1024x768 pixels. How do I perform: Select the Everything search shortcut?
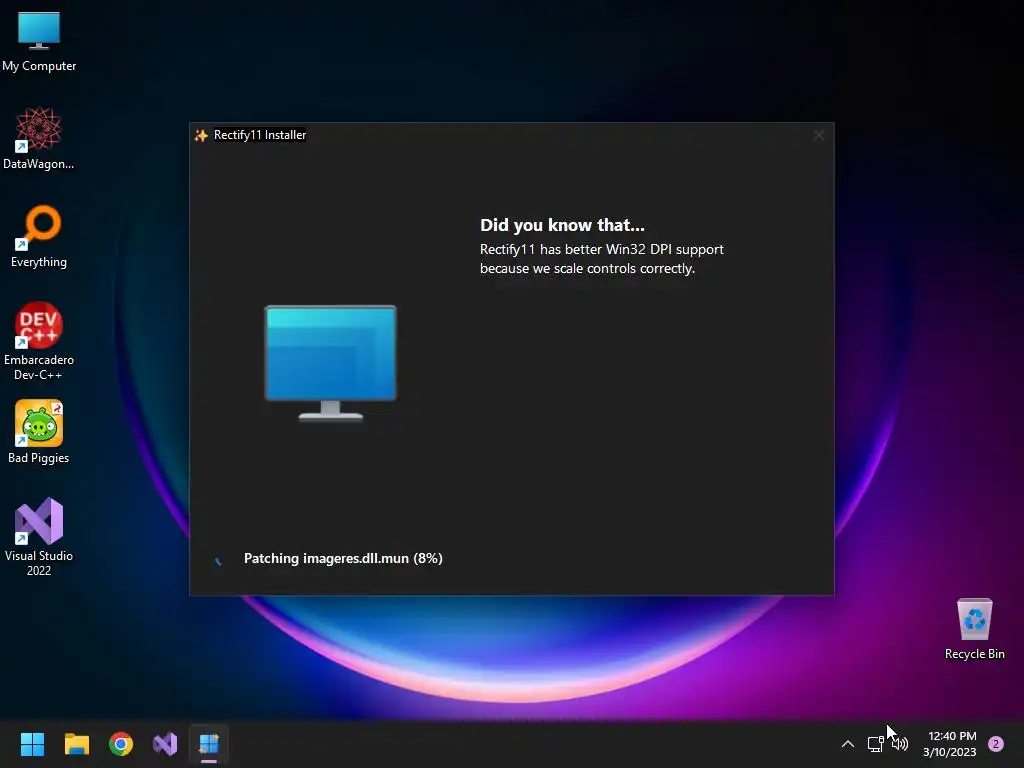point(39,236)
